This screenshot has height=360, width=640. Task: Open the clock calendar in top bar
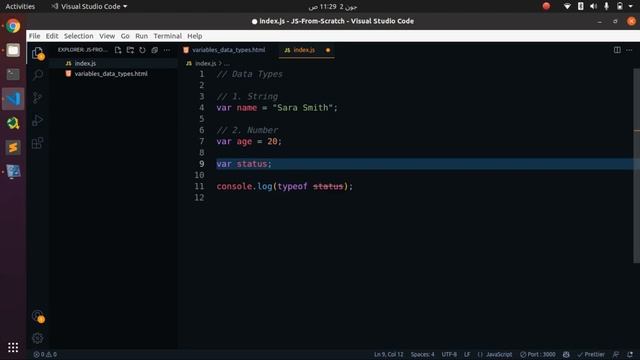[333, 7]
